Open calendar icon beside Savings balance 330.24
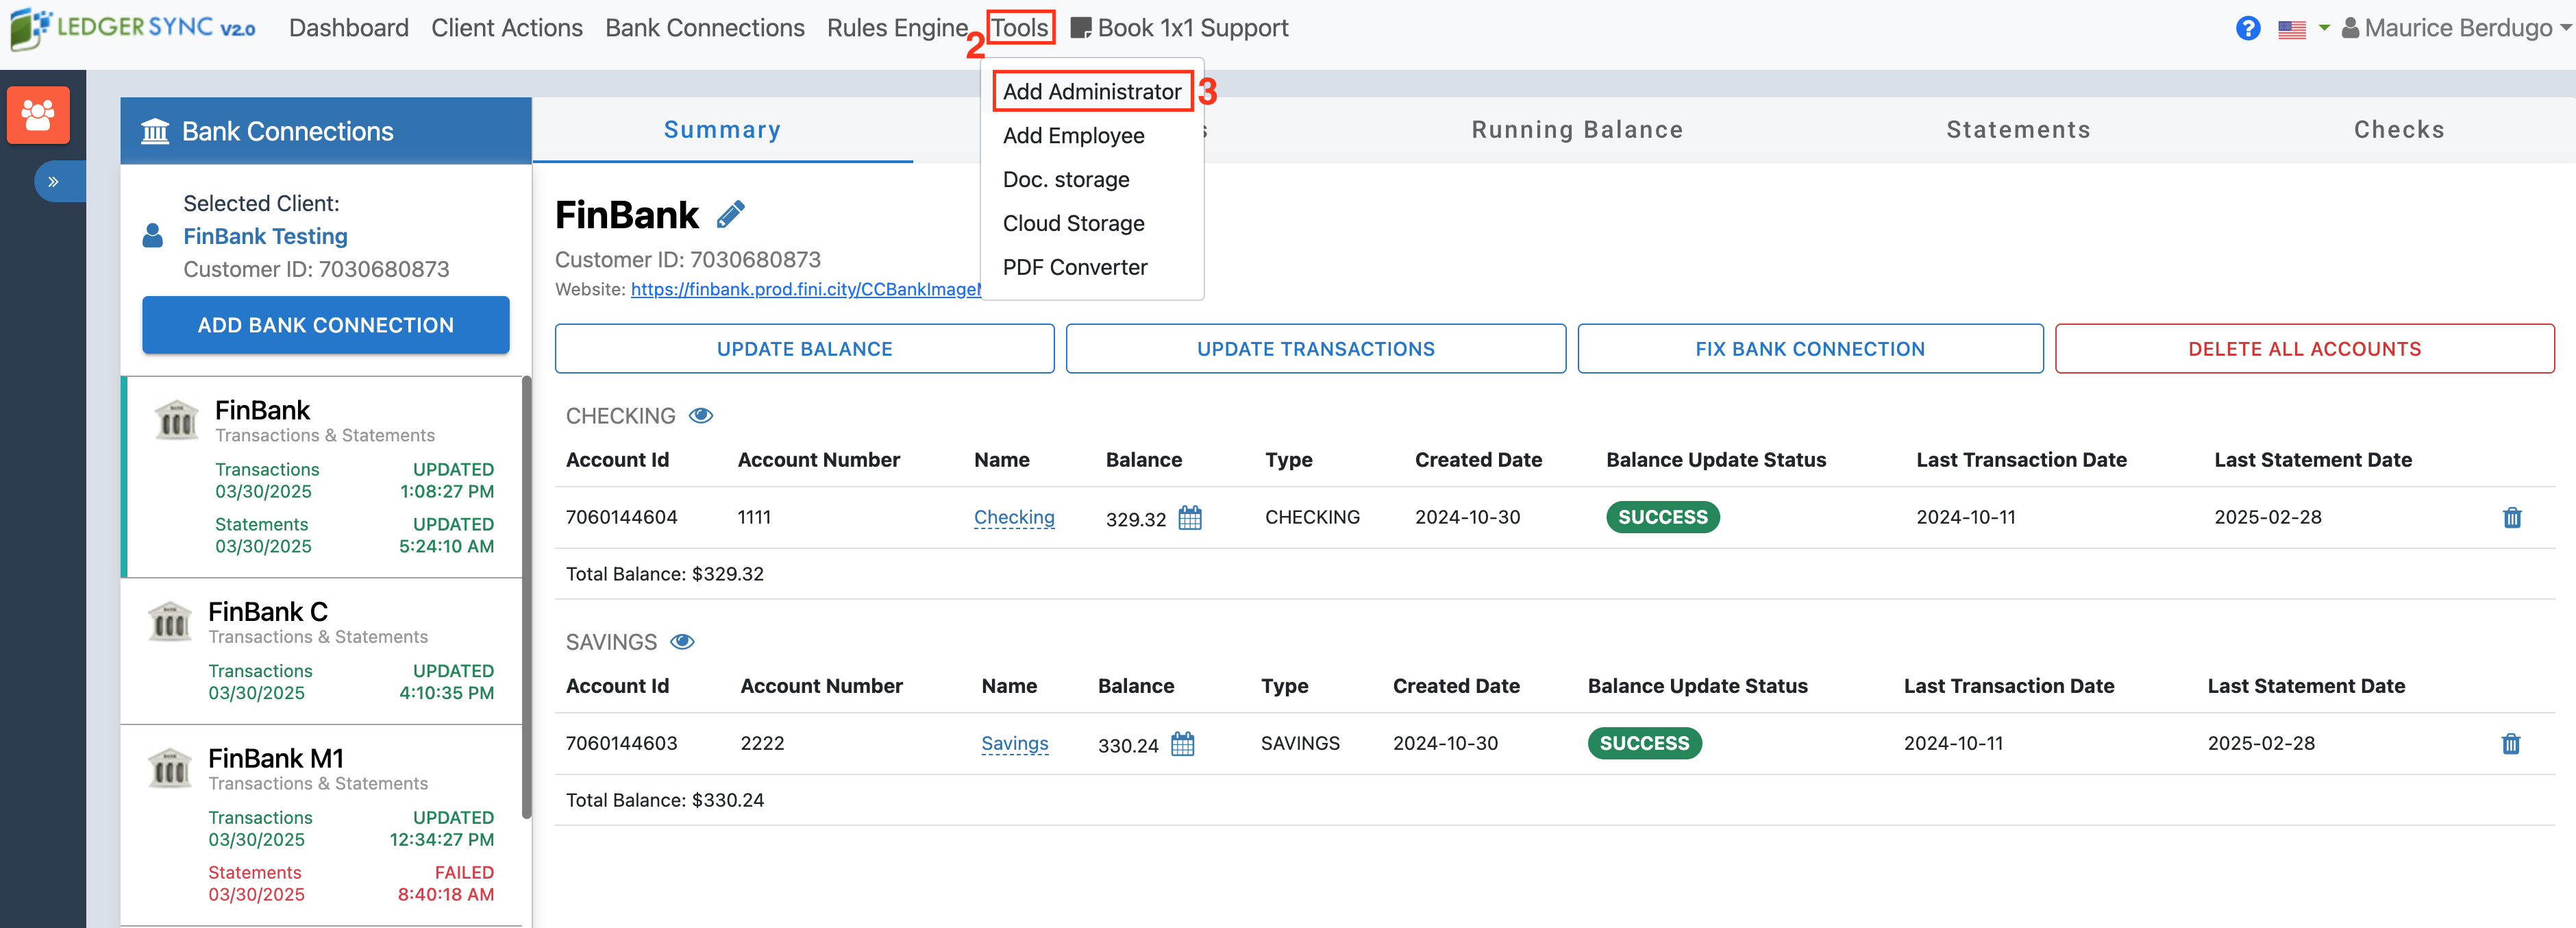This screenshot has width=2576, height=928. [1182, 744]
